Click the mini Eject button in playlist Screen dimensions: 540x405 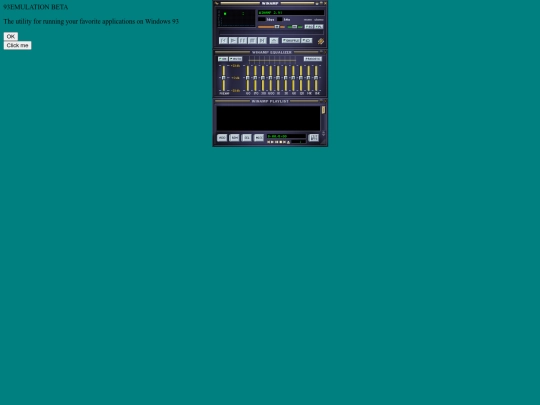(289, 142)
